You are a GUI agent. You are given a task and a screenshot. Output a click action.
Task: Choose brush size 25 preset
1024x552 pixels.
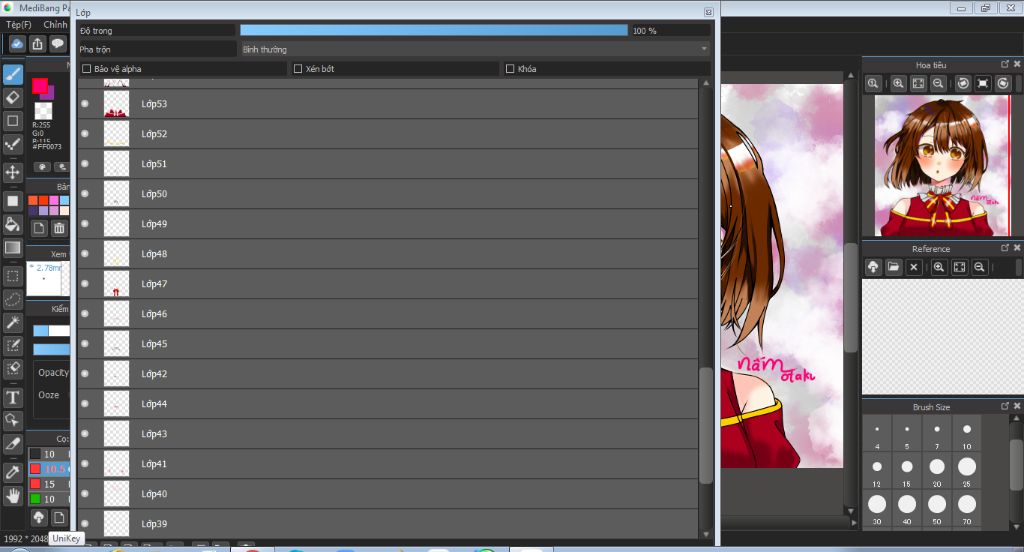click(967, 472)
